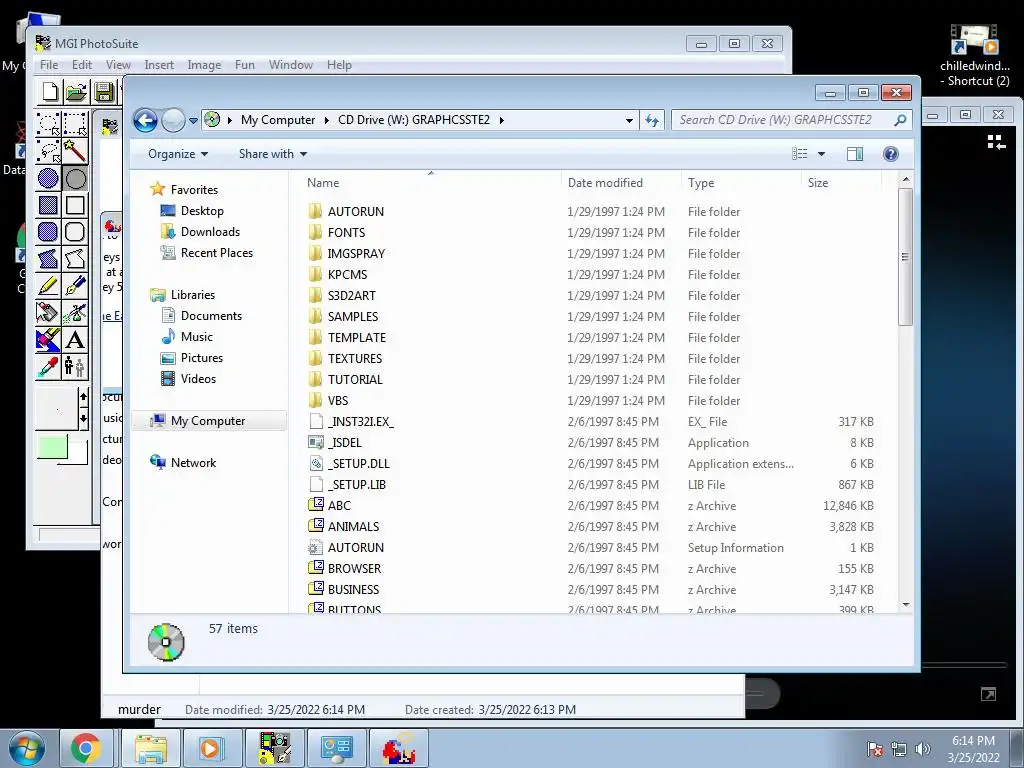Open Google Chrome from the taskbar

pos(86,748)
